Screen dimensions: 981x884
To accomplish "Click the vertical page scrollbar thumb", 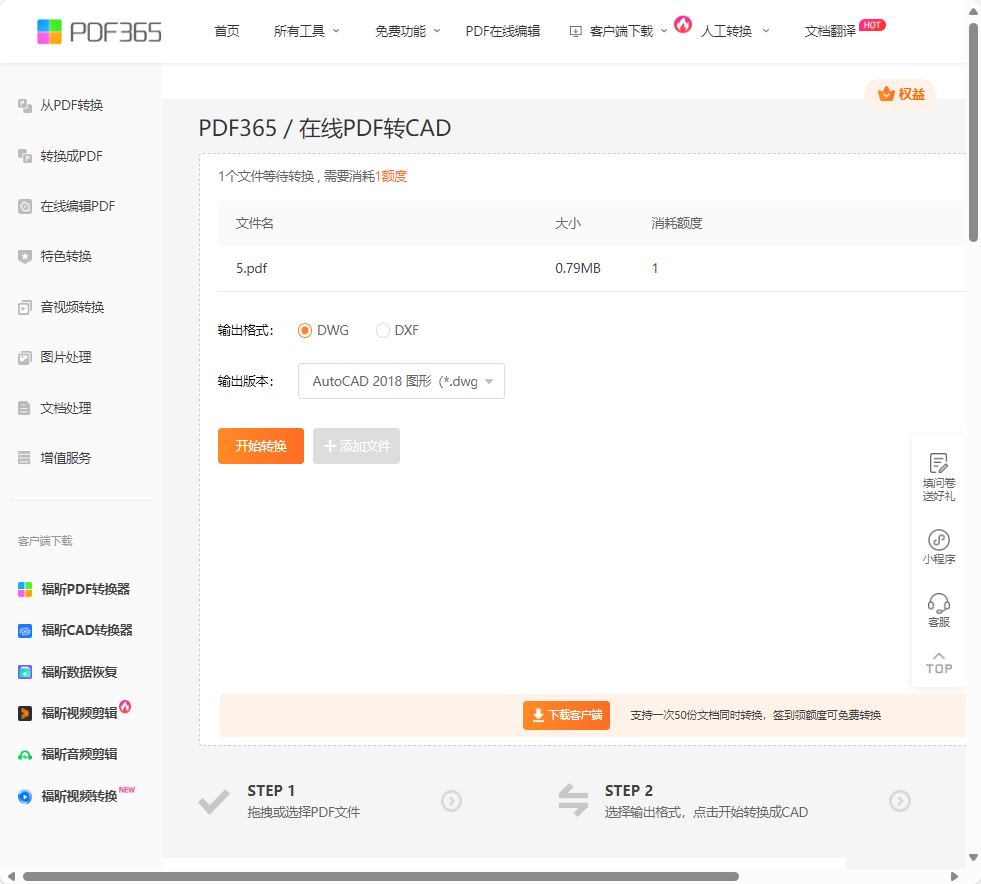I will [973, 132].
